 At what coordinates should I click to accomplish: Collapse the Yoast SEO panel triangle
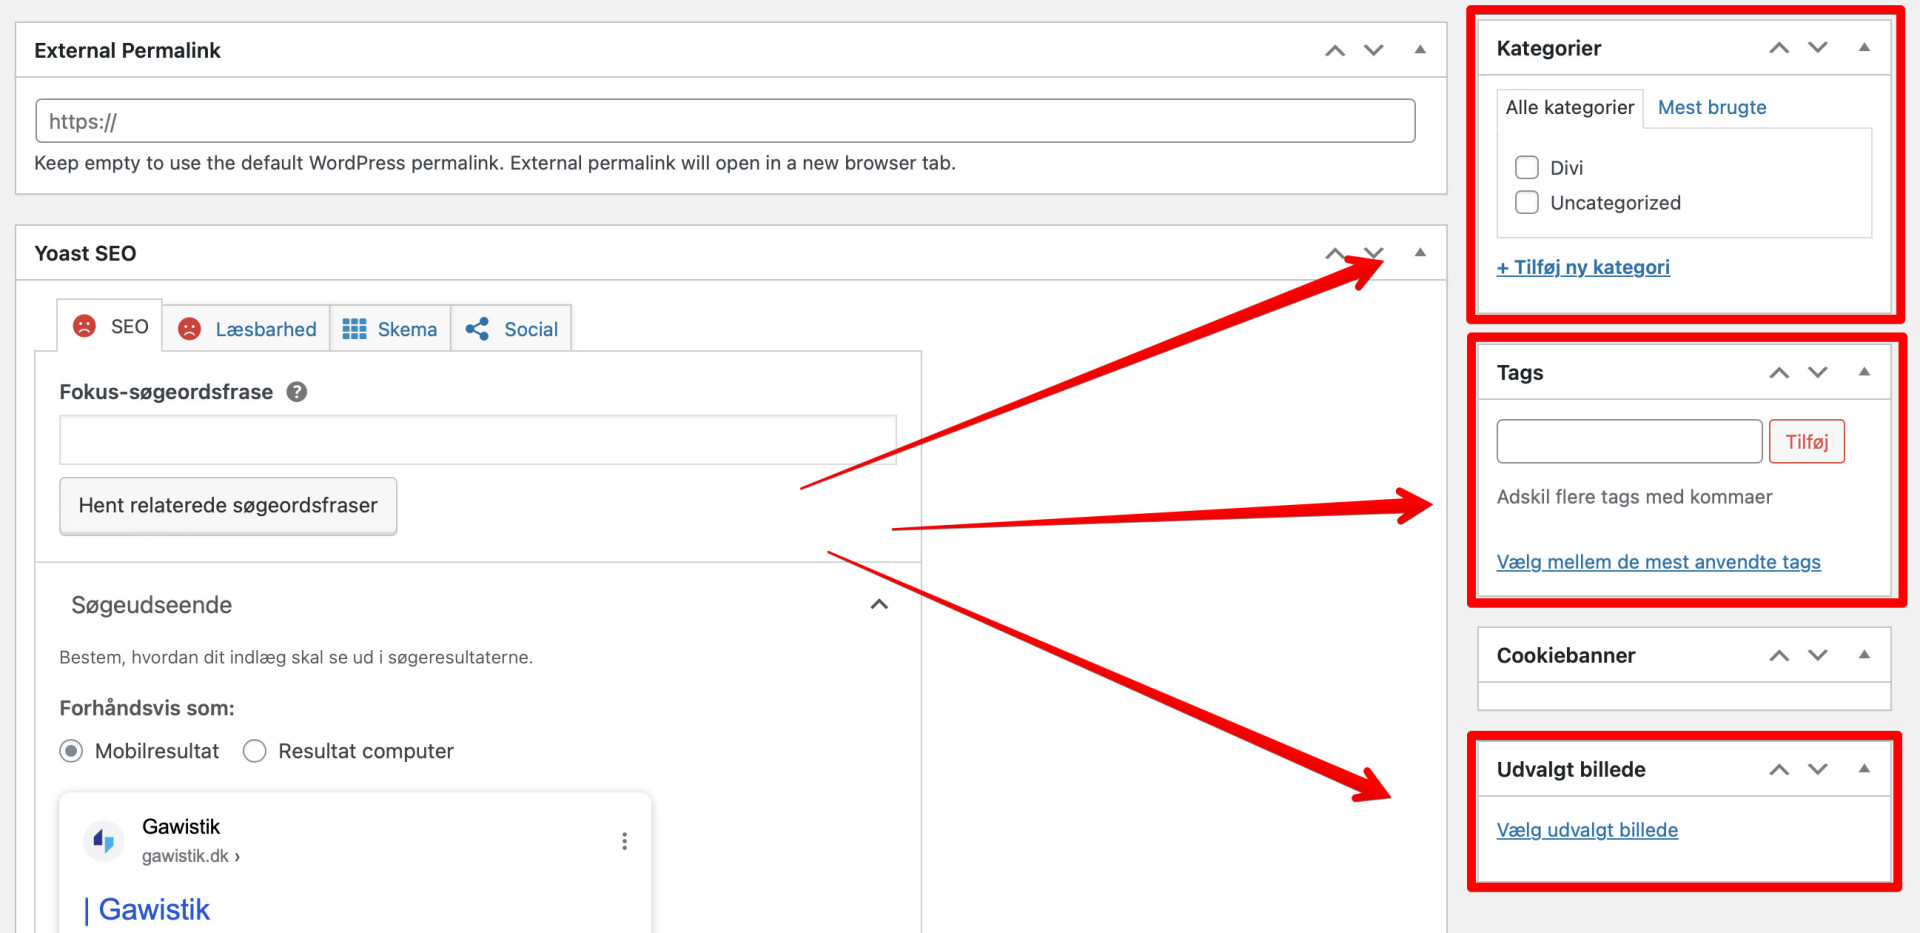click(1419, 253)
